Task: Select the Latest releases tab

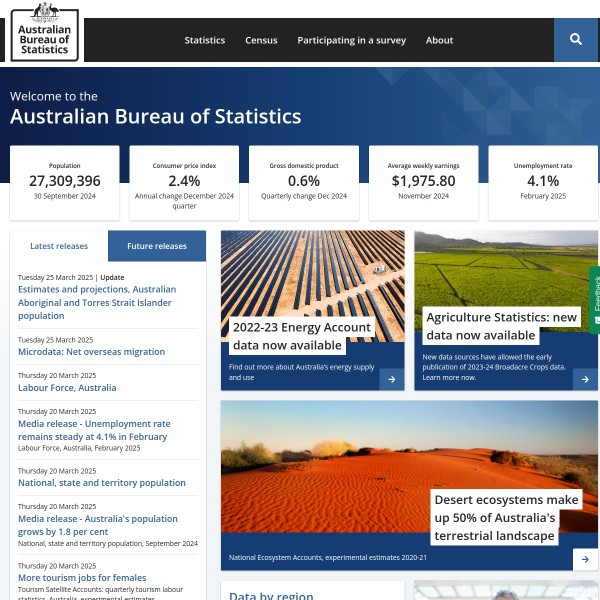Action: point(59,246)
